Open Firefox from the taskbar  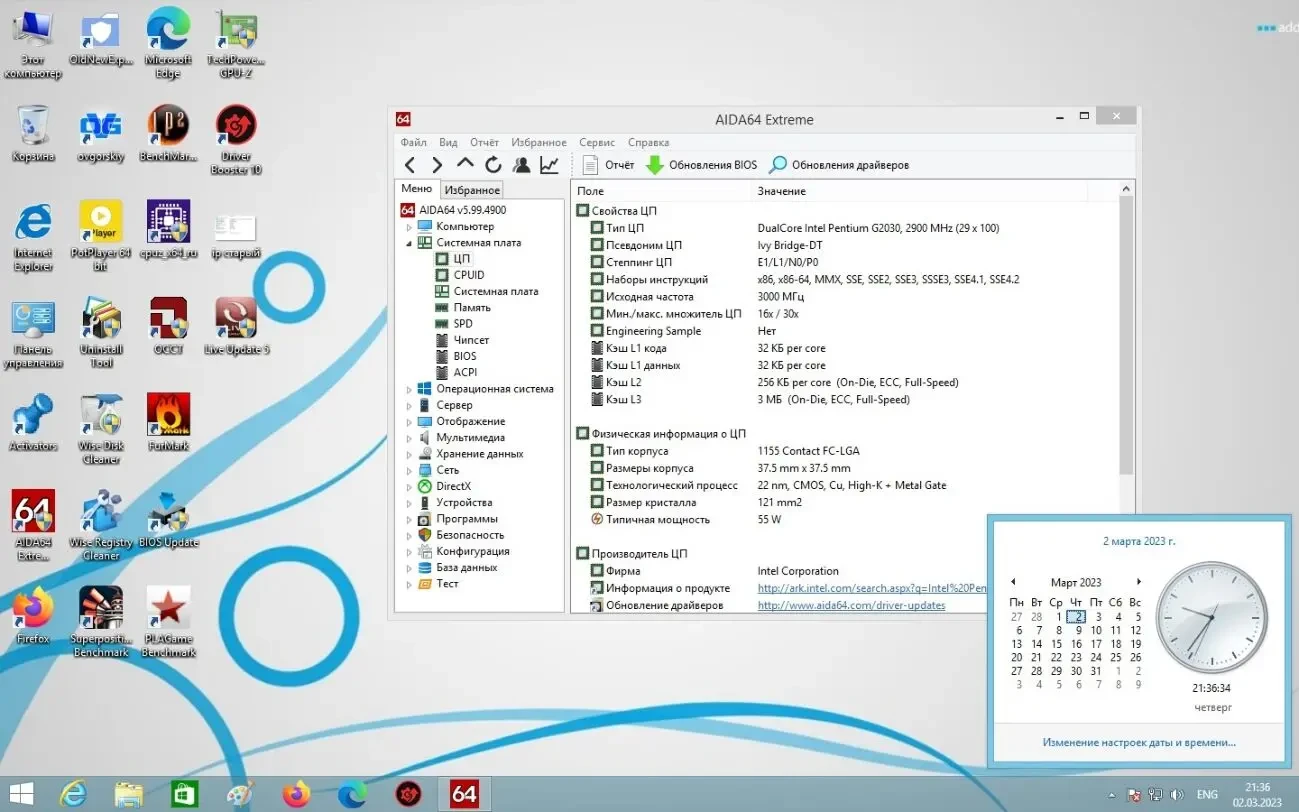pos(298,793)
